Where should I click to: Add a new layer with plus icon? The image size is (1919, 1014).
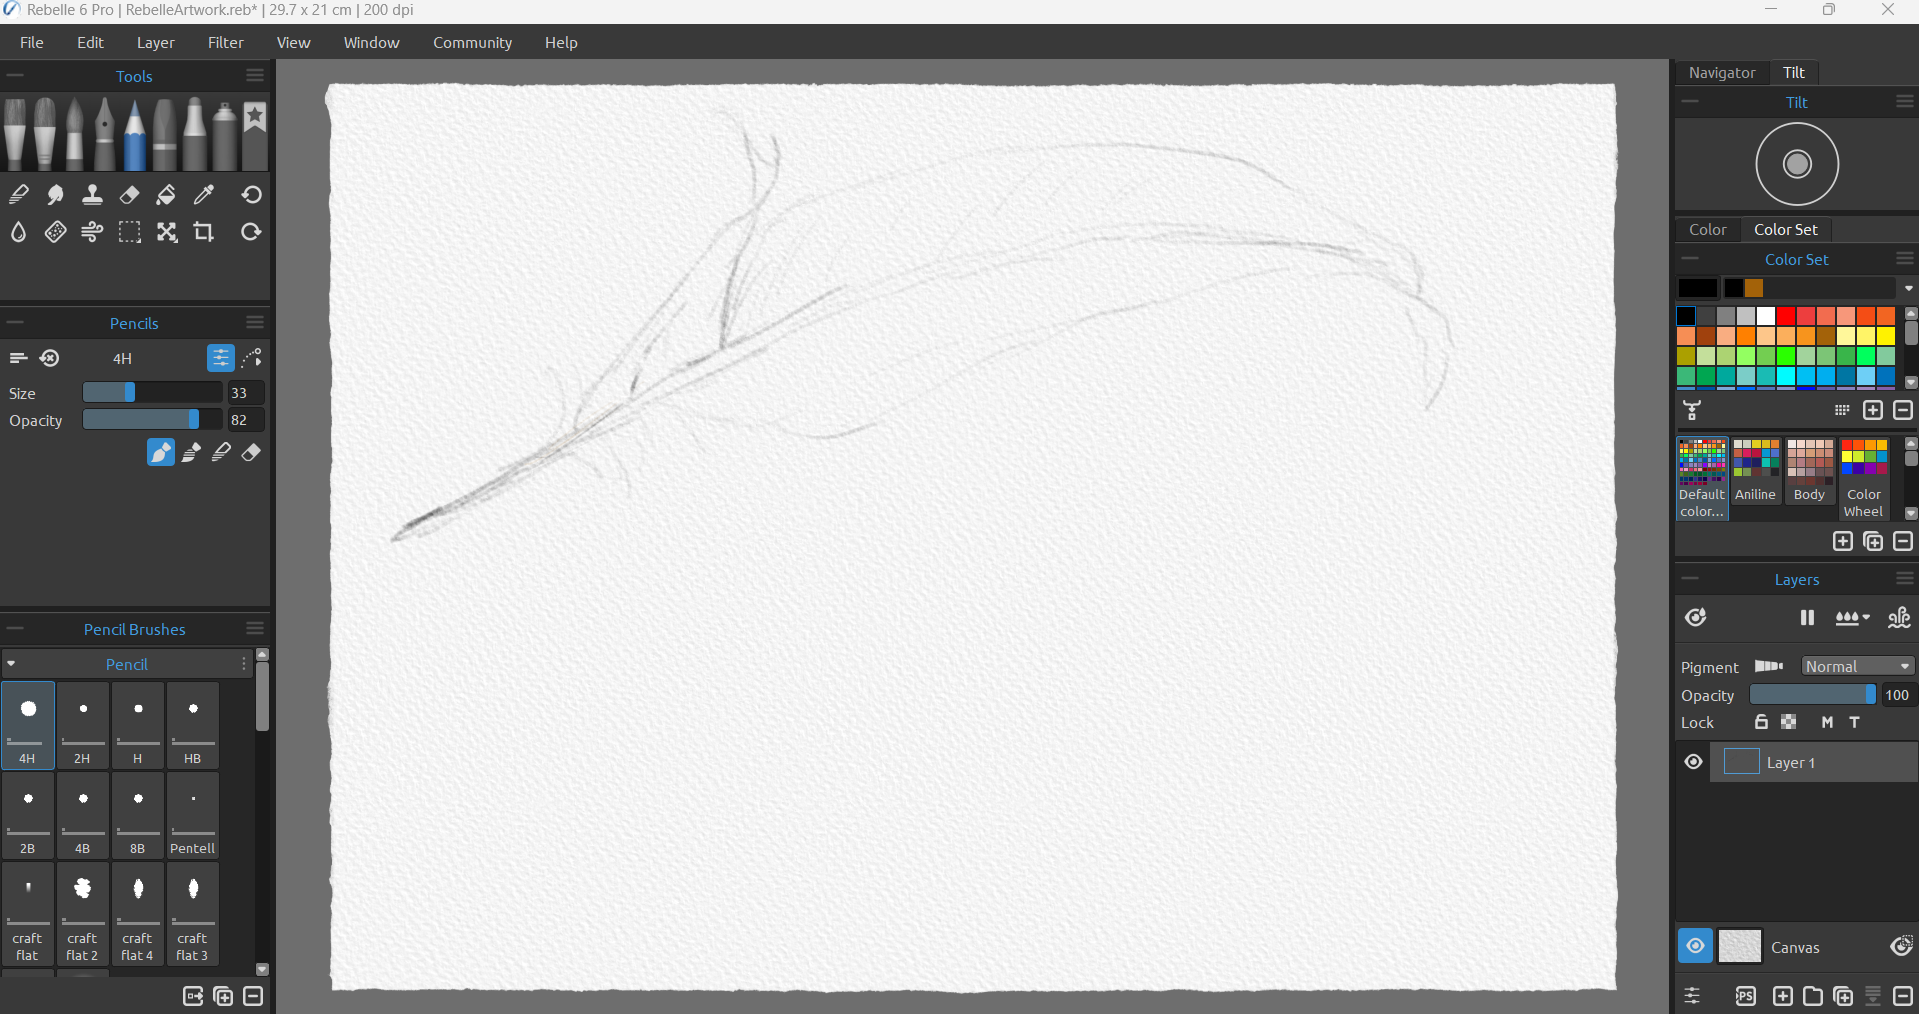point(1783,996)
